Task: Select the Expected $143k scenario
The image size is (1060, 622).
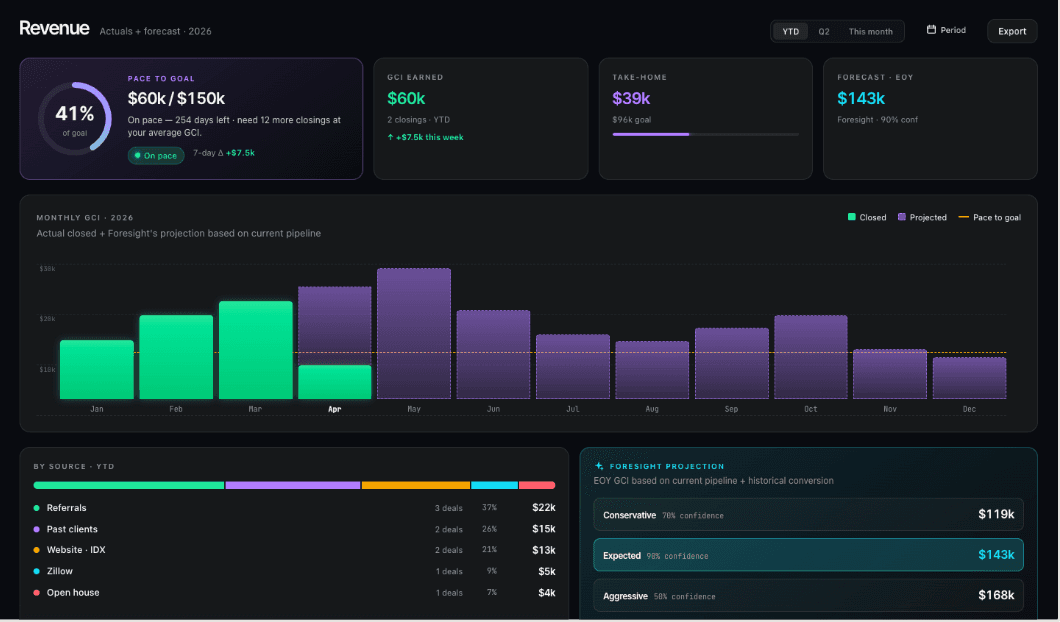Action: (808, 555)
